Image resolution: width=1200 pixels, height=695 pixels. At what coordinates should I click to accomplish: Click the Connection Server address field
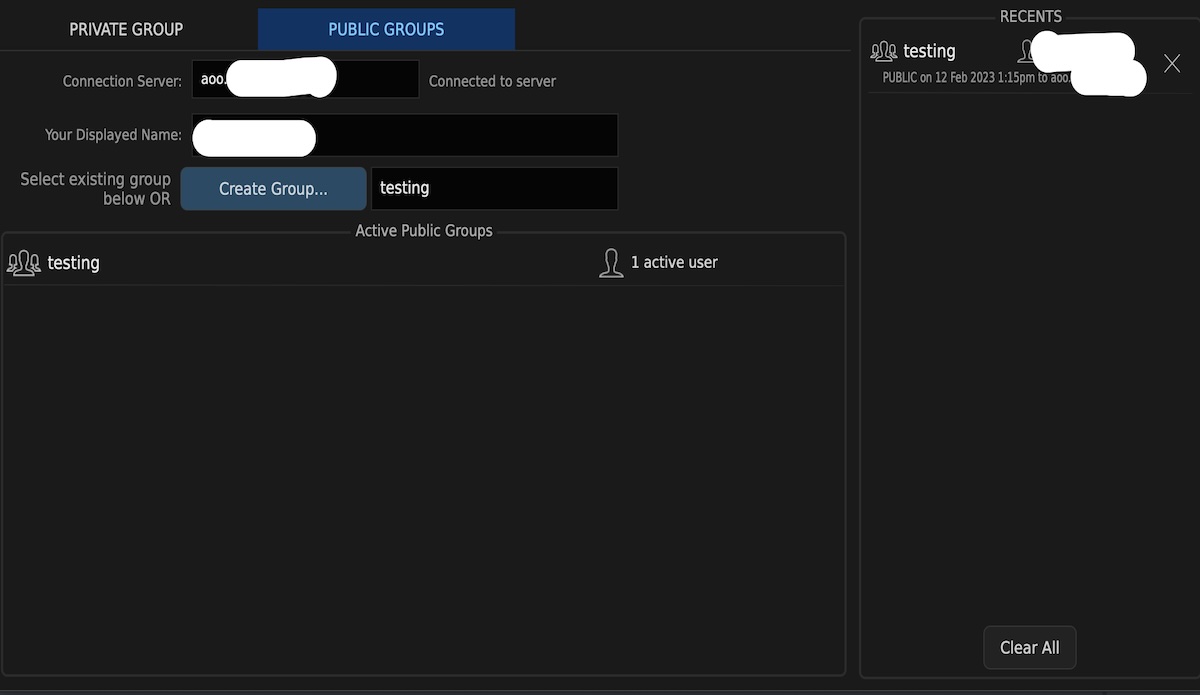coord(305,80)
